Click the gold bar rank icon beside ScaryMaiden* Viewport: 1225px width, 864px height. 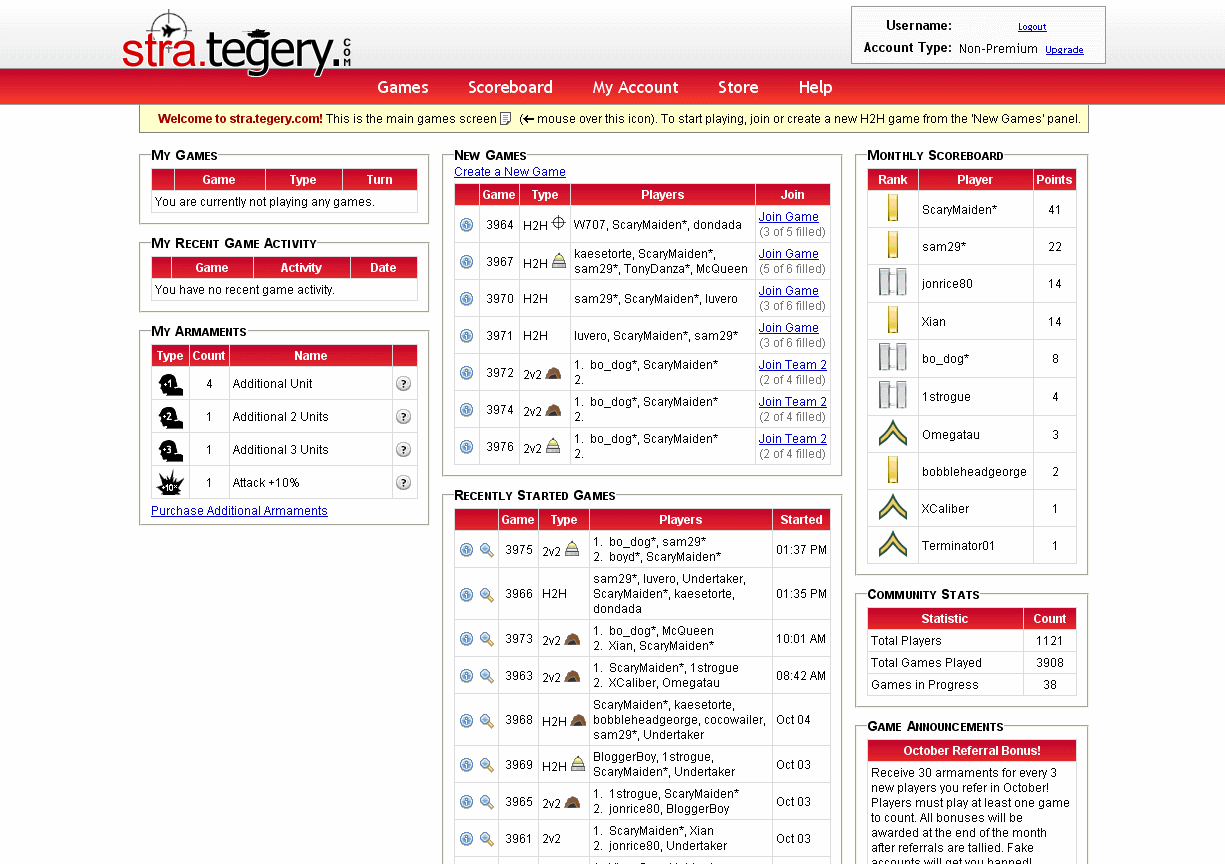coord(892,208)
